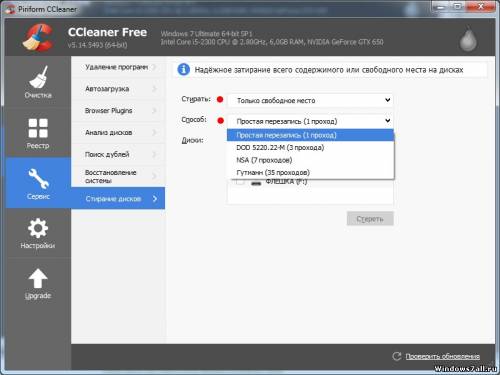Click the Piriform pear logo icon
This screenshot has height=375, width=500.
[x=468, y=39]
